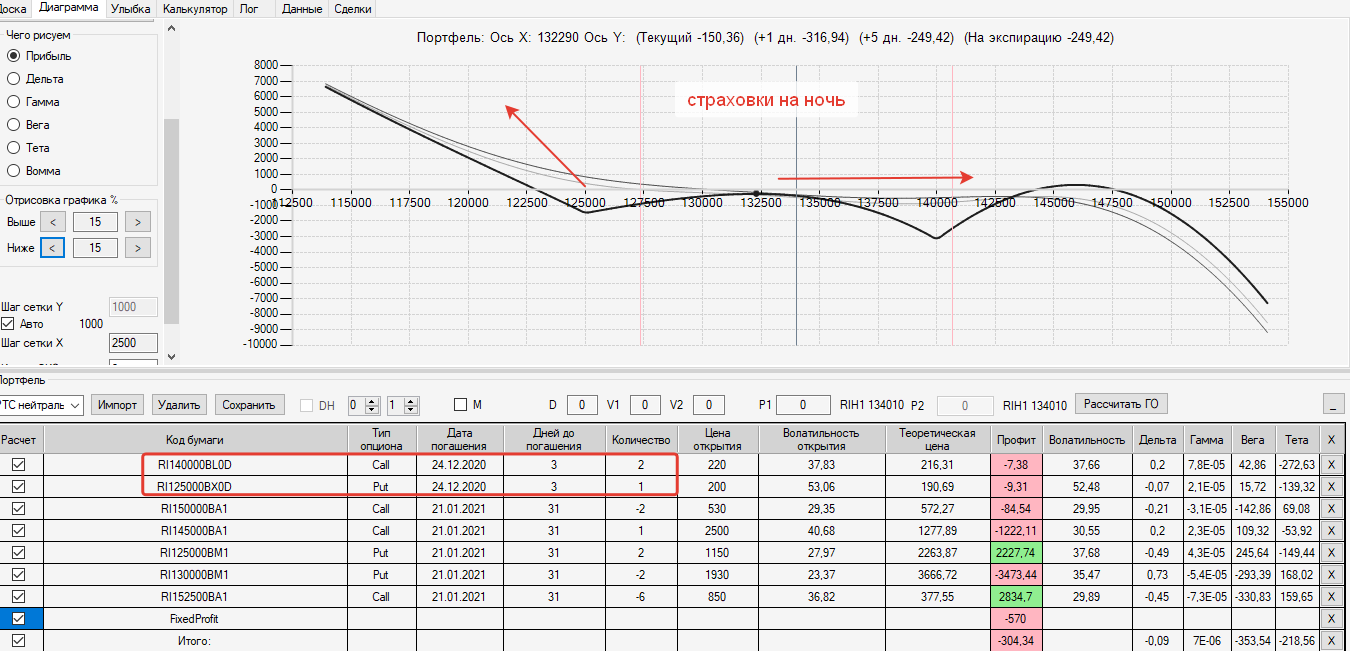Click the D value input field
The image size is (1350, 651).
(x=582, y=405)
